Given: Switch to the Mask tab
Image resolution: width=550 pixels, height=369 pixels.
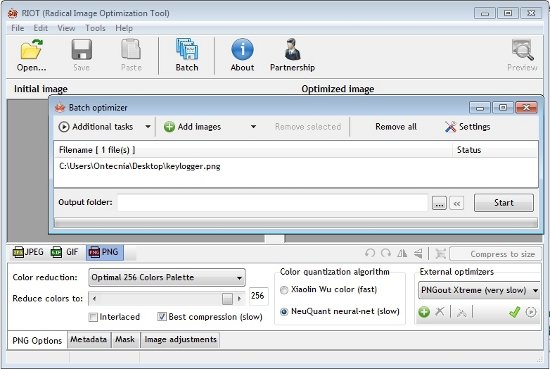Looking at the screenshot, I should pos(125,340).
